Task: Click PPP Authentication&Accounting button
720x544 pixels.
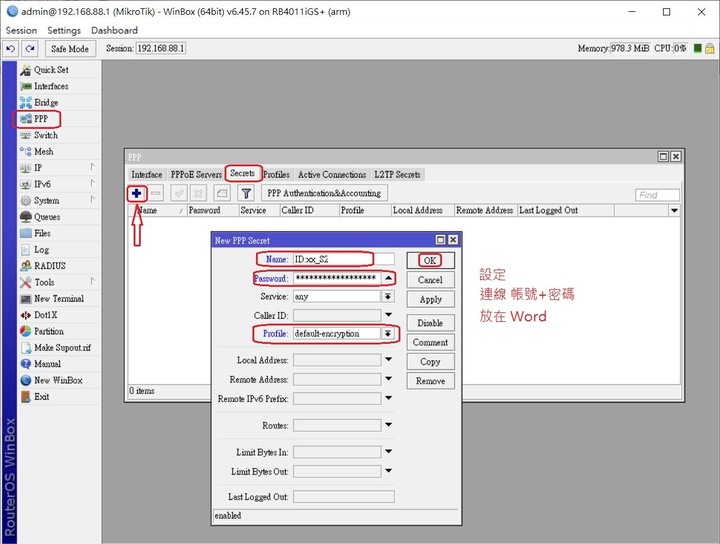Action: click(324, 193)
